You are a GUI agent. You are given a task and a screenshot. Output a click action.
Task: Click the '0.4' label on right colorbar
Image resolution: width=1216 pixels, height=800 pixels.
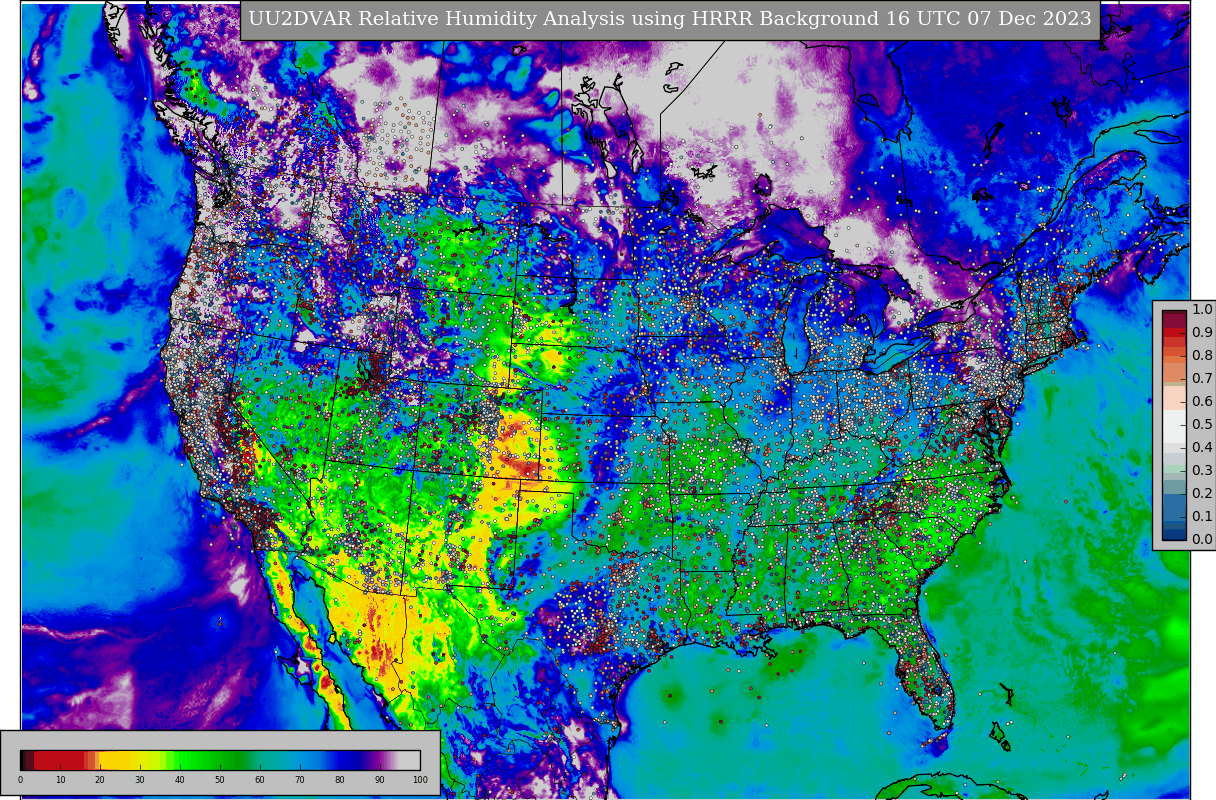1202,447
